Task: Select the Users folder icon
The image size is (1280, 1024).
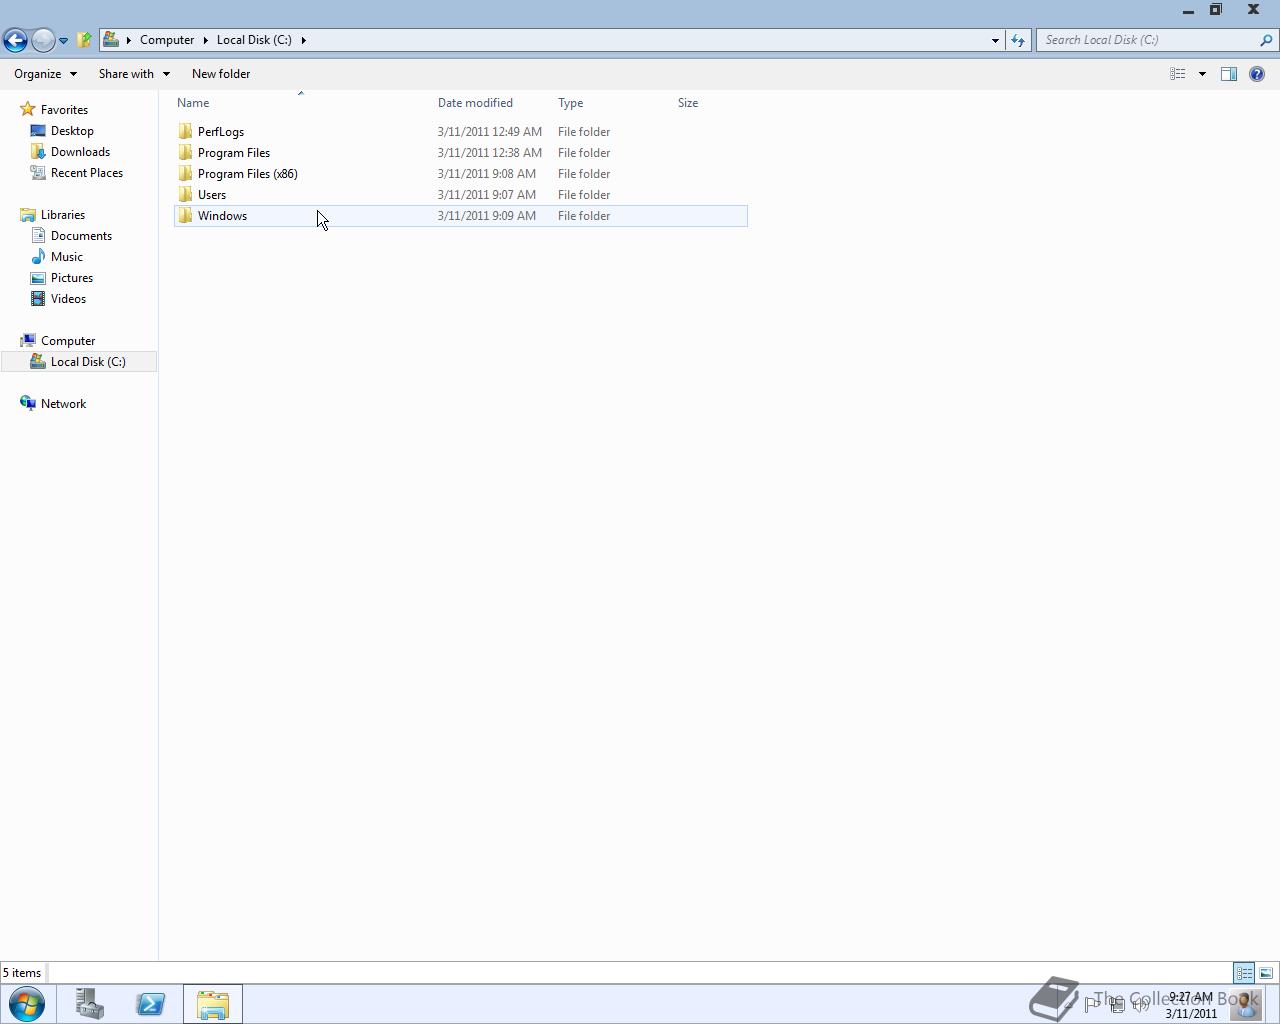Action: [x=185, y=195]
